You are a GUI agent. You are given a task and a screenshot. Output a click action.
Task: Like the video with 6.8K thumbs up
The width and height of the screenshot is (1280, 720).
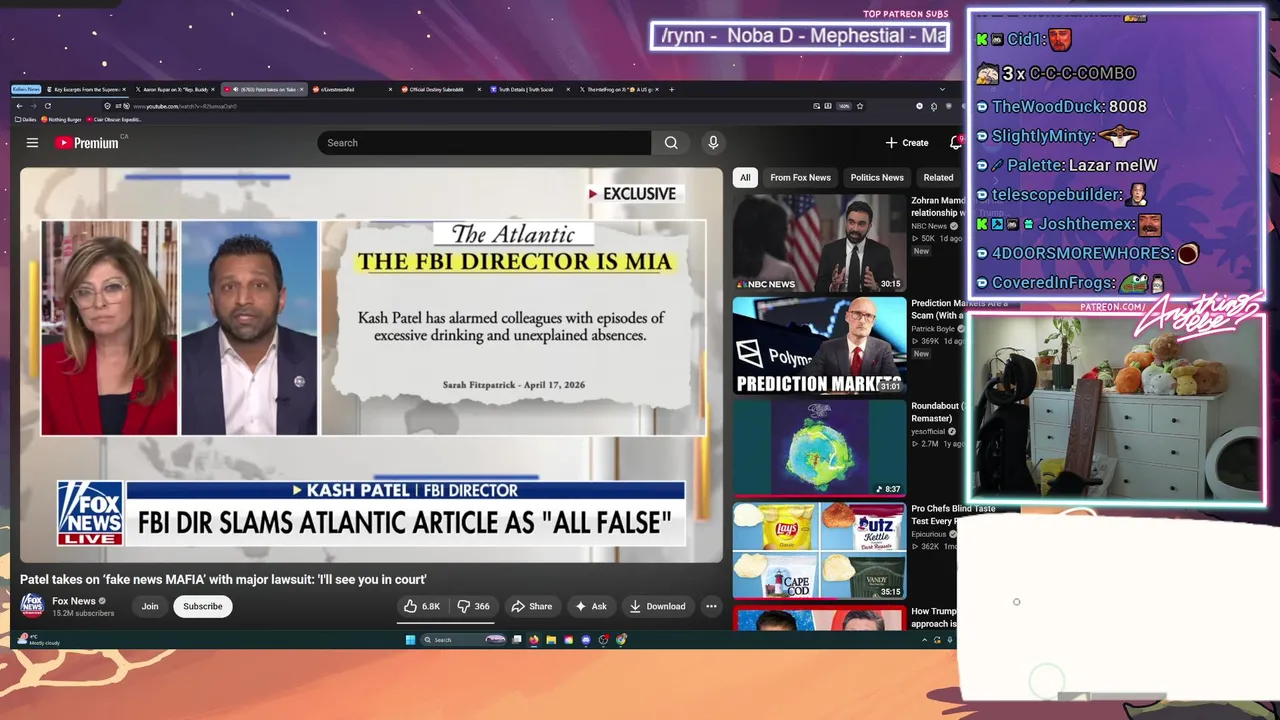(x=421, y=606)
